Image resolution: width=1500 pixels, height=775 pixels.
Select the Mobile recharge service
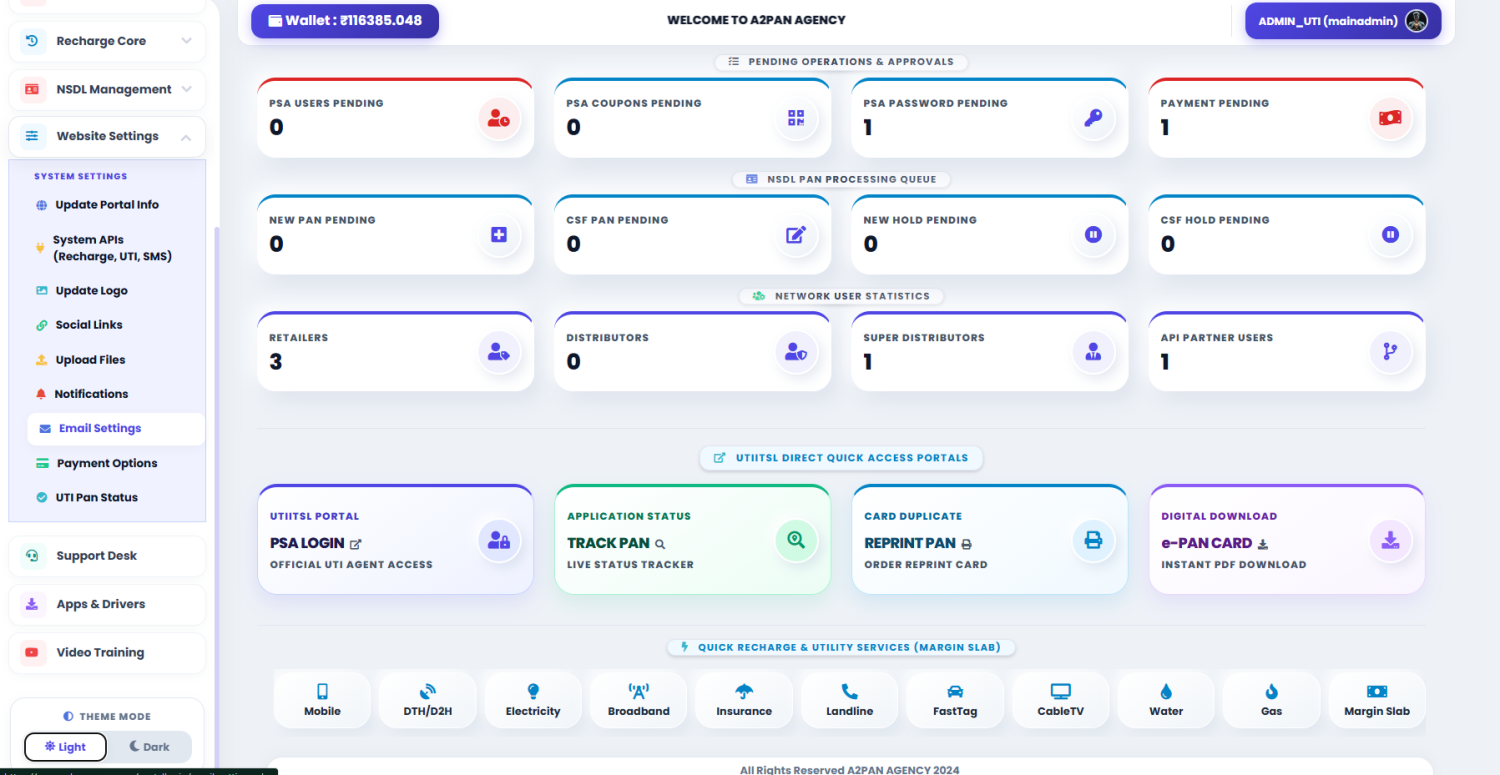[322, 700]
